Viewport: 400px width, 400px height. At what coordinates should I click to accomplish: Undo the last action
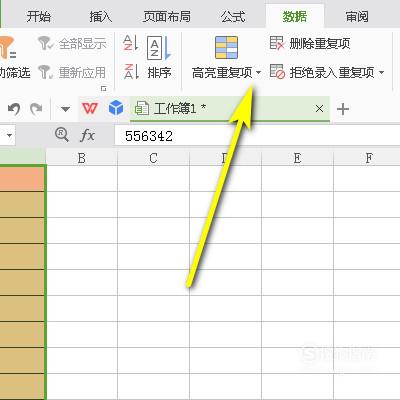coord(14,109)
